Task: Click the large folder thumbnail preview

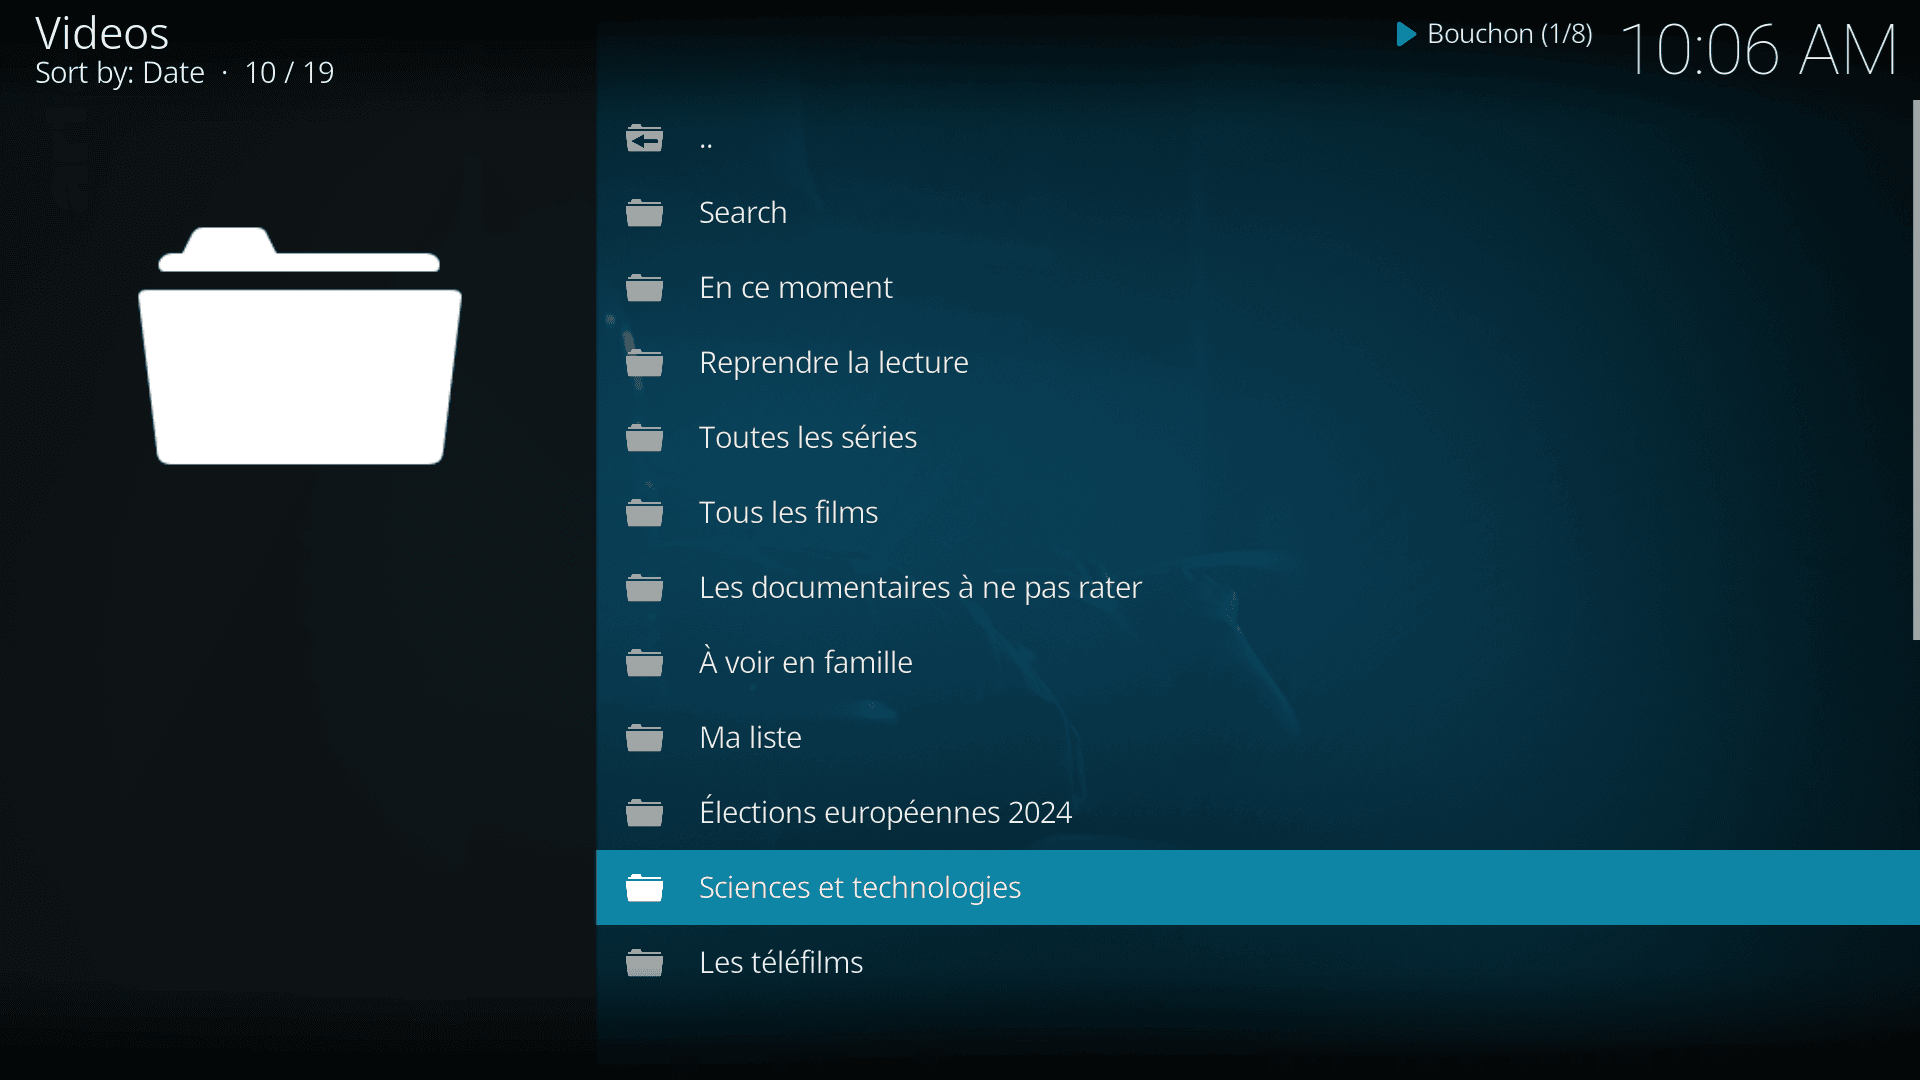Action: 300,346
